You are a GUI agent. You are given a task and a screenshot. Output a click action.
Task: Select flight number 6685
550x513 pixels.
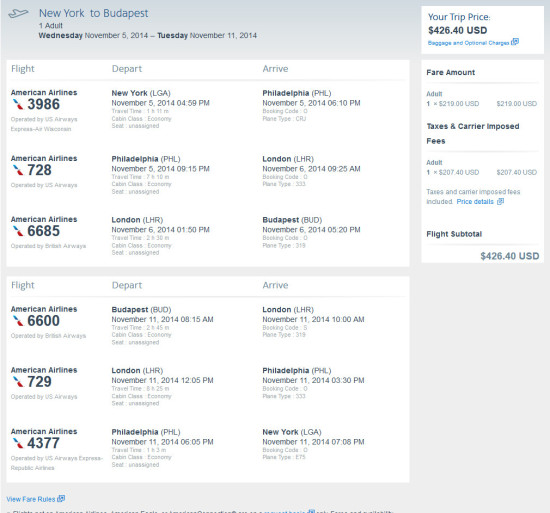point(43,231)
